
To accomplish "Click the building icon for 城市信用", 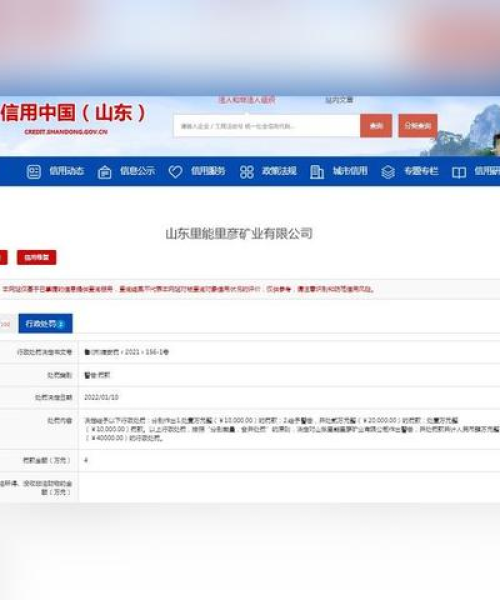I will (317, 172).
